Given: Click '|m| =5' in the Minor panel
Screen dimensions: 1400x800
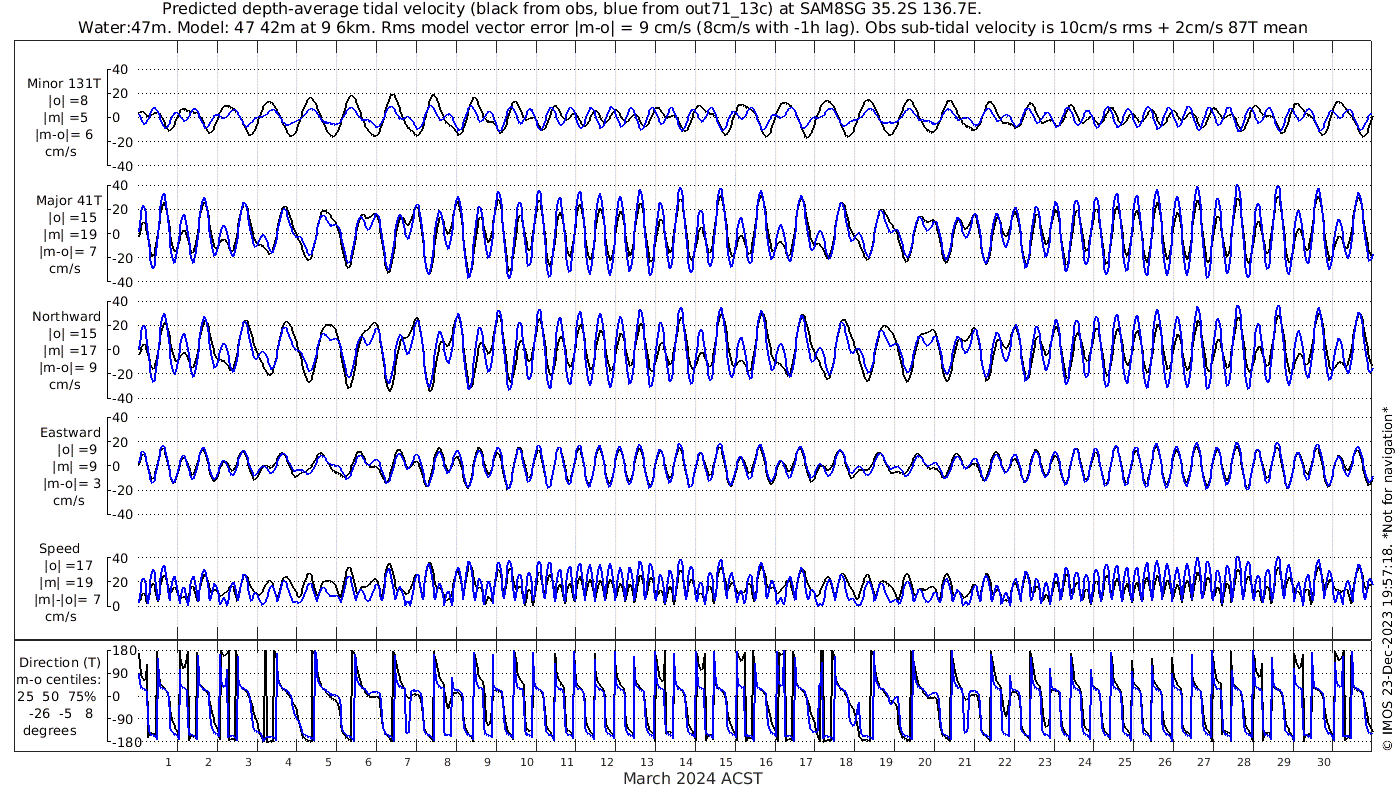Looking at the screenshot, I should point(68,117).
